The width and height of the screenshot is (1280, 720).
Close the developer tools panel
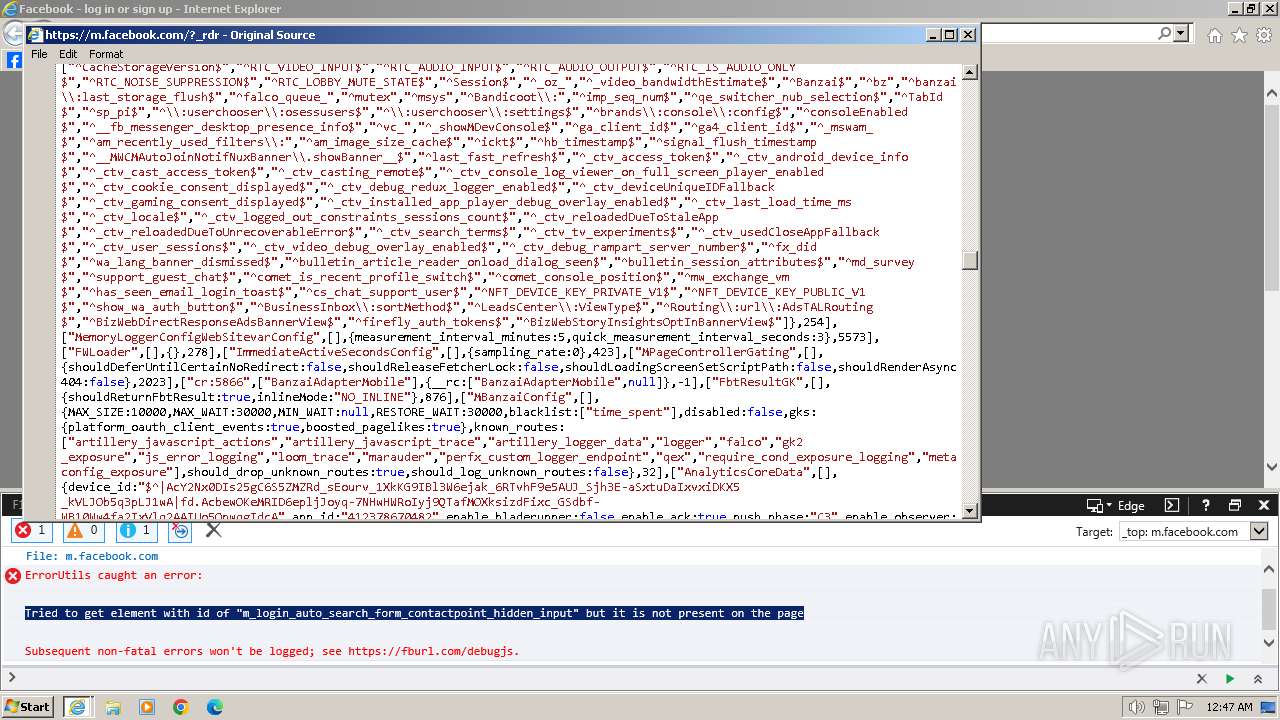[1263, 505]
